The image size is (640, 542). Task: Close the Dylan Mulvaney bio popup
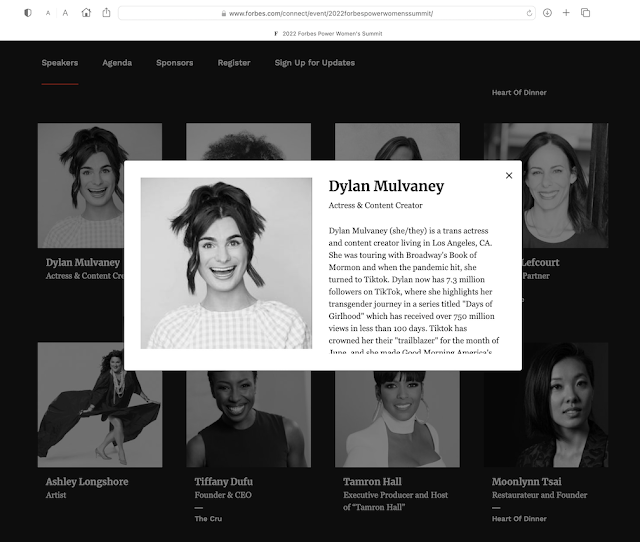(509, 175)
